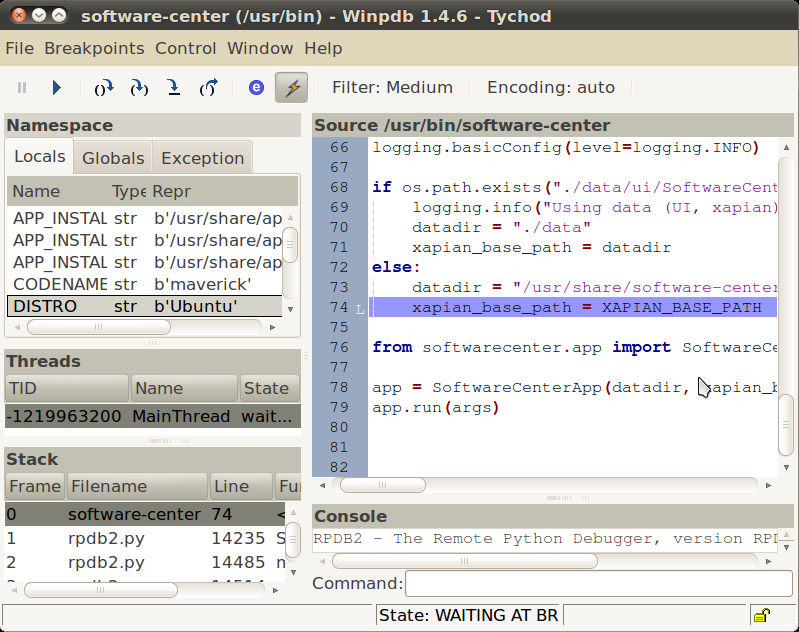
Task: Toggle the lightning Trap exceptions button
Action: [x=292, y=88]
